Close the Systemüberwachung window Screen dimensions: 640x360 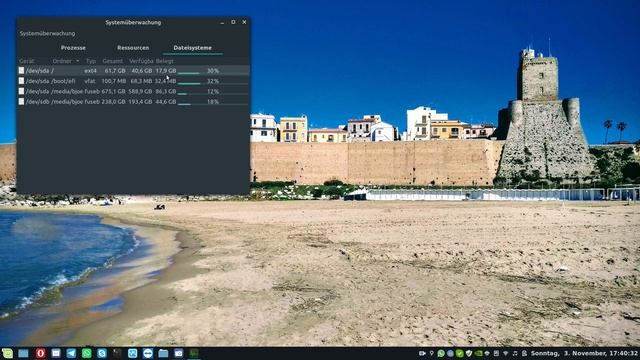[x=244, y=22]
